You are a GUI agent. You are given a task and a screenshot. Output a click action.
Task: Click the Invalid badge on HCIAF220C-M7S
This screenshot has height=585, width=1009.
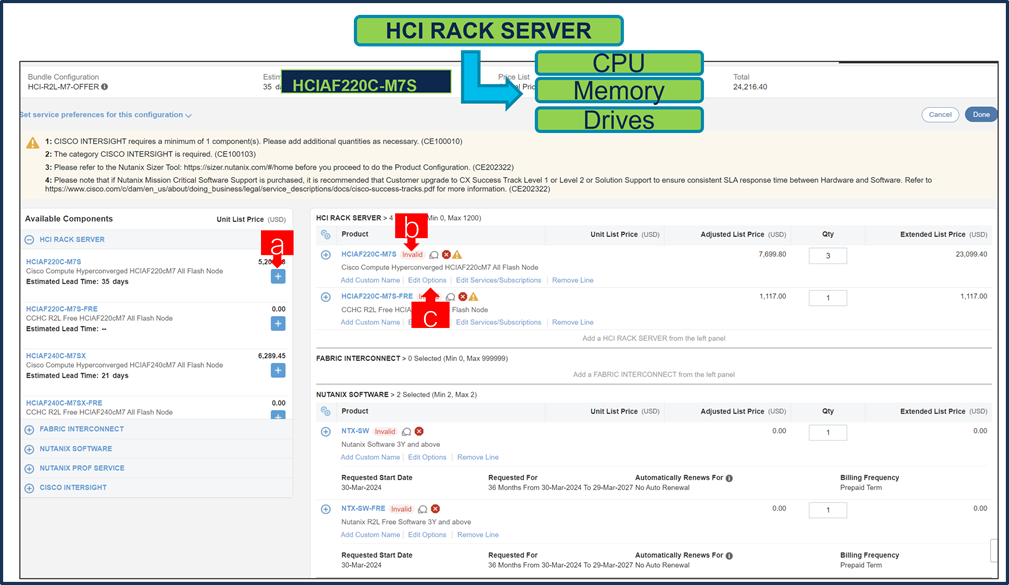[x=412, y=255]
